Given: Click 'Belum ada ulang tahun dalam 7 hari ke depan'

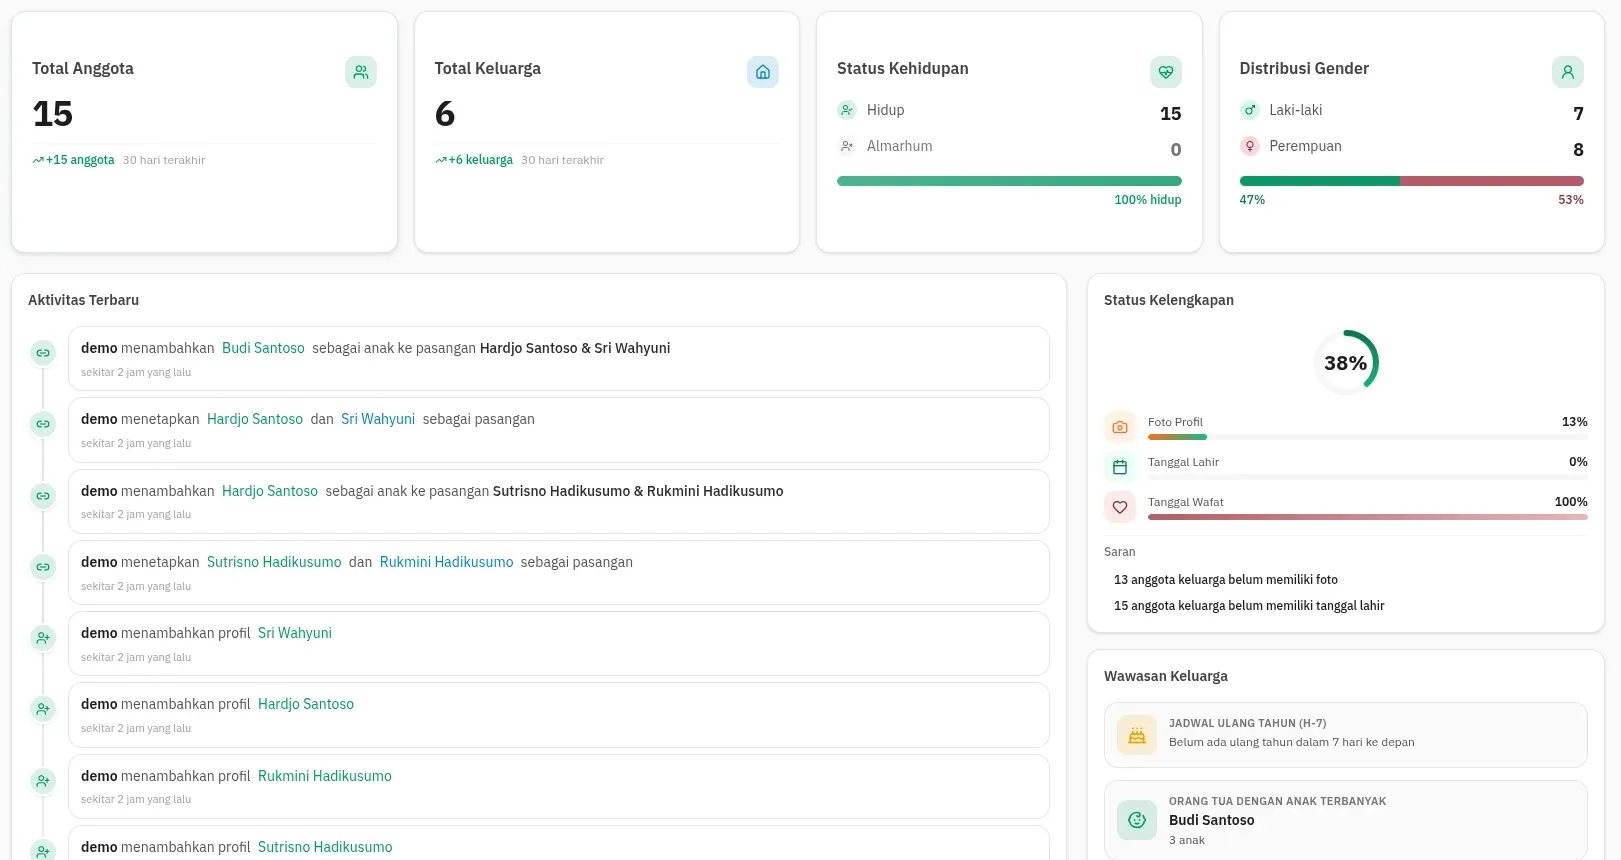Looking at the screenshot, I should pos(1292,742).
